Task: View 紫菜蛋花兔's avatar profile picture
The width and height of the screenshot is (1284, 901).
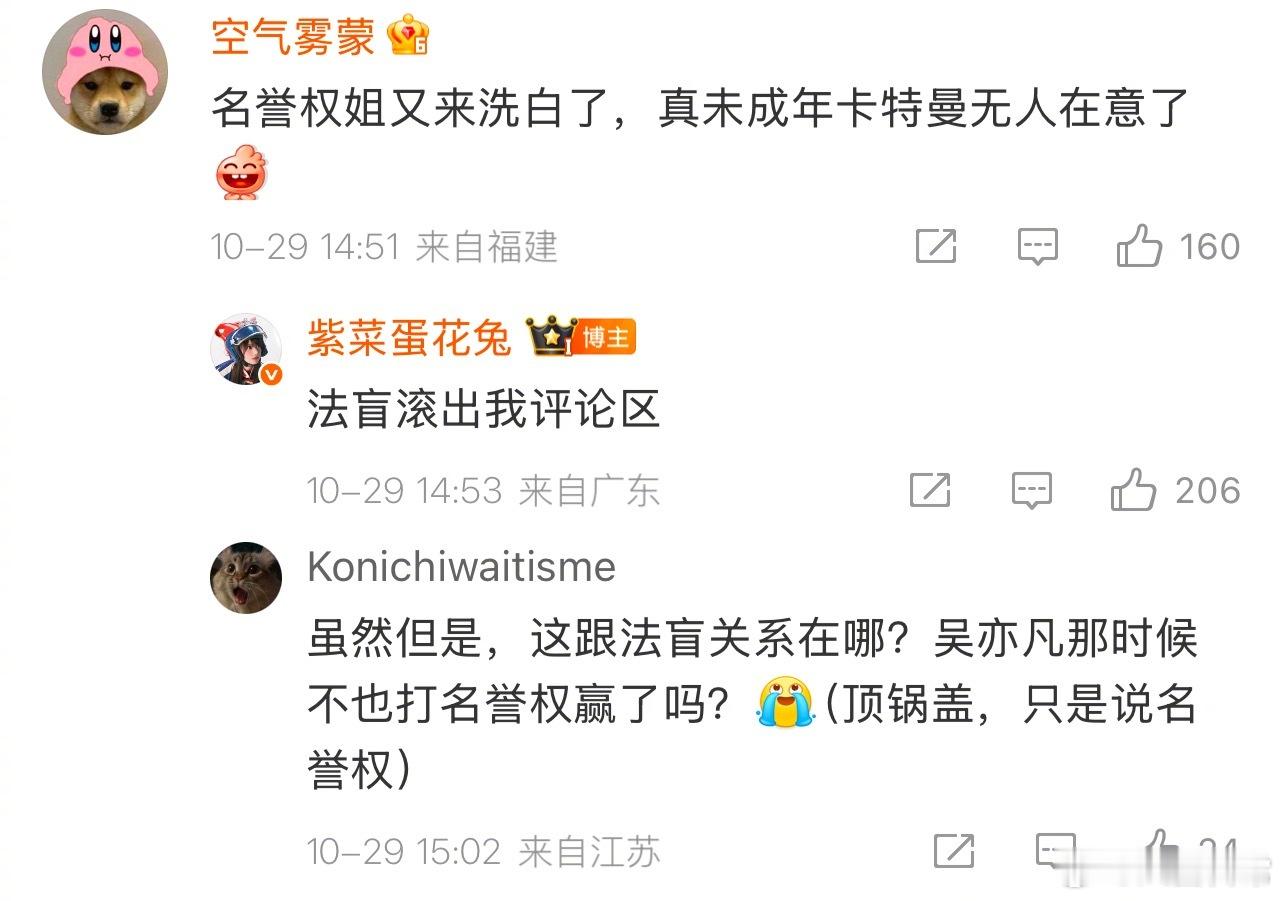Action: [x=246, y=349]
